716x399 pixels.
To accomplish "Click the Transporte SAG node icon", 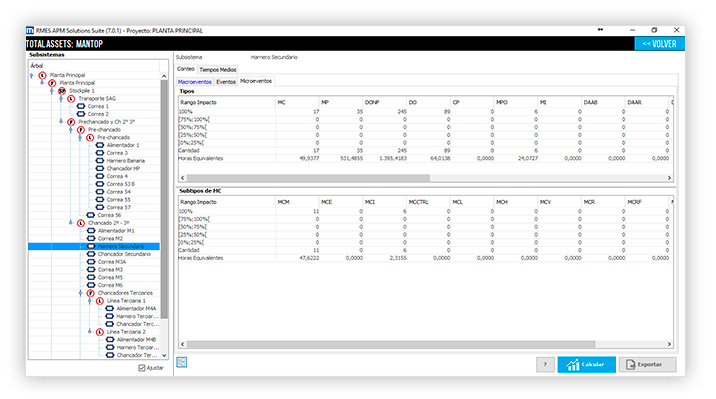I will pos(71,99).
